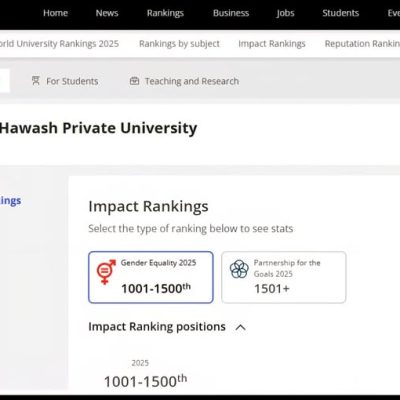Click the For Students graduate icon
Image resolution: width=400 pixels, height=400 pixels.
(x=36, y=81)
